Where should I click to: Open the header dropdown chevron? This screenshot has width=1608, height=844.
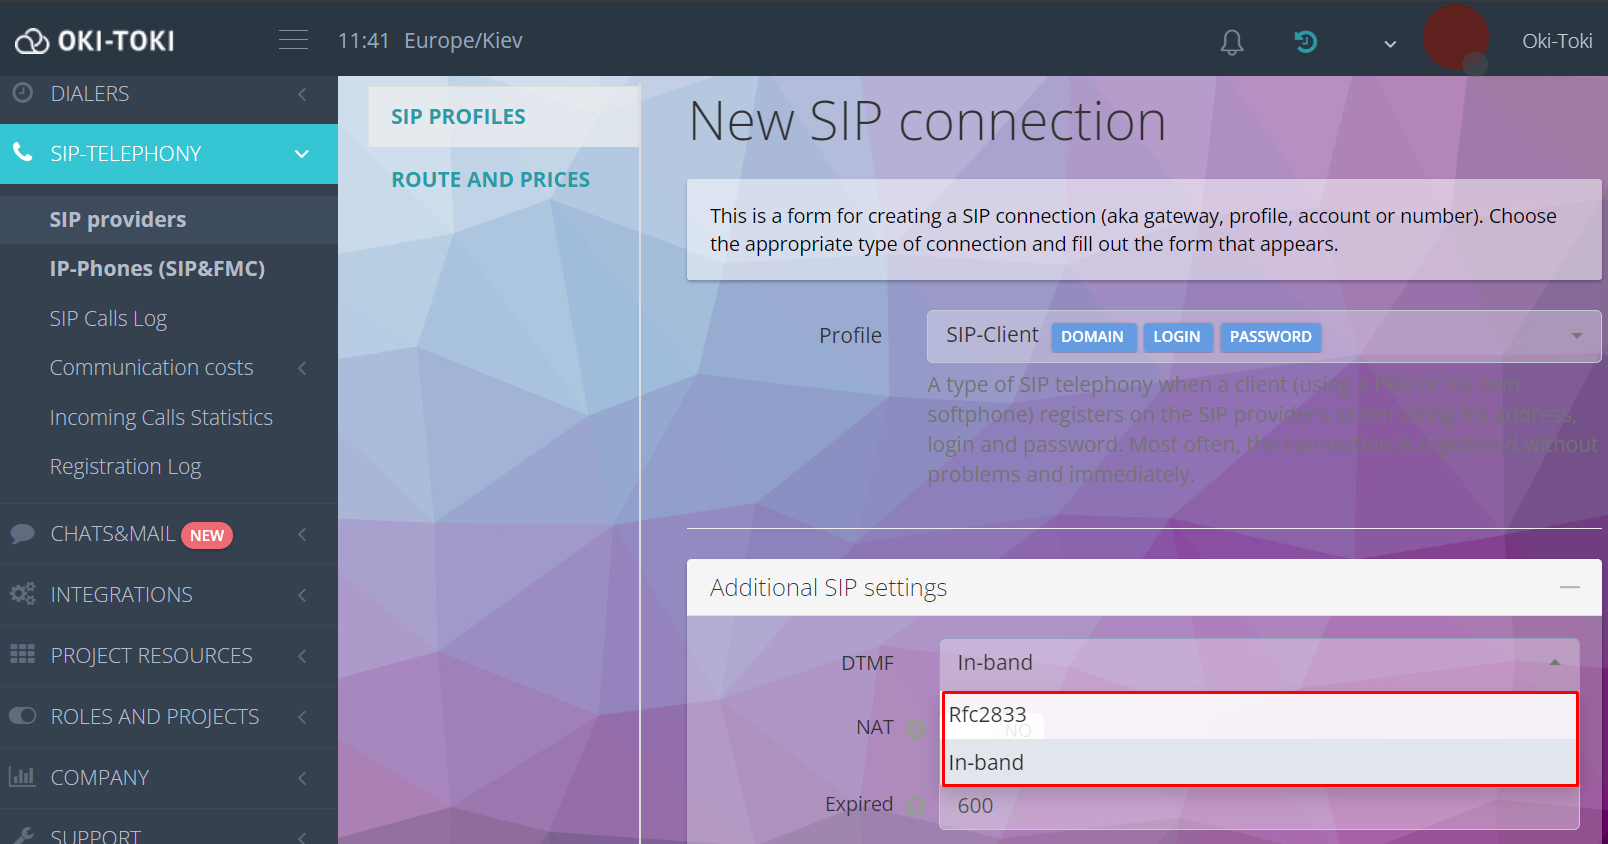(x=1390, y=43)
